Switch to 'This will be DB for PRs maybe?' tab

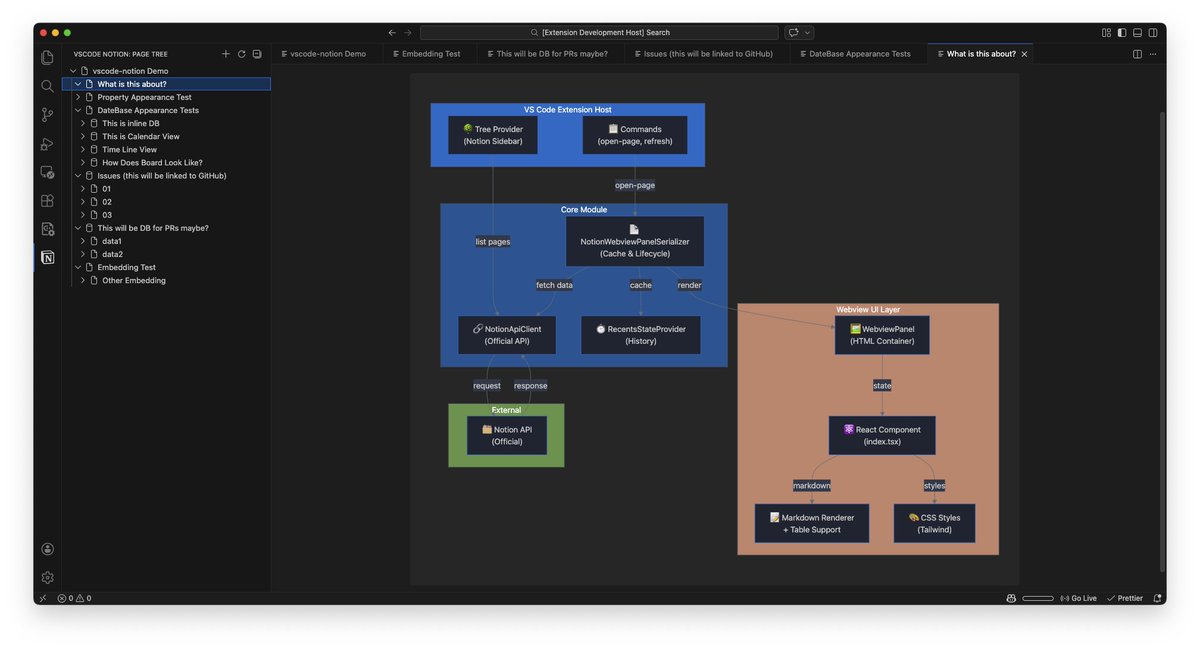click(x=551, y=54)
